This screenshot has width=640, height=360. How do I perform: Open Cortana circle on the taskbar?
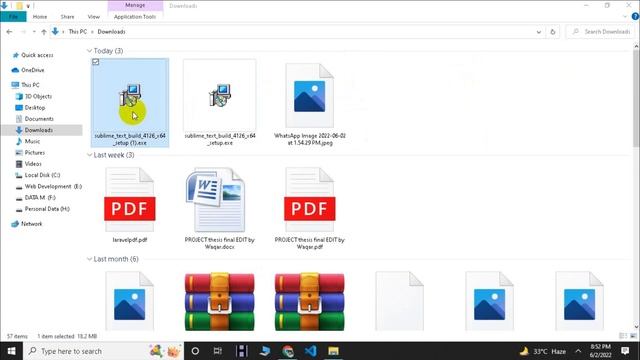pos(195,351)
